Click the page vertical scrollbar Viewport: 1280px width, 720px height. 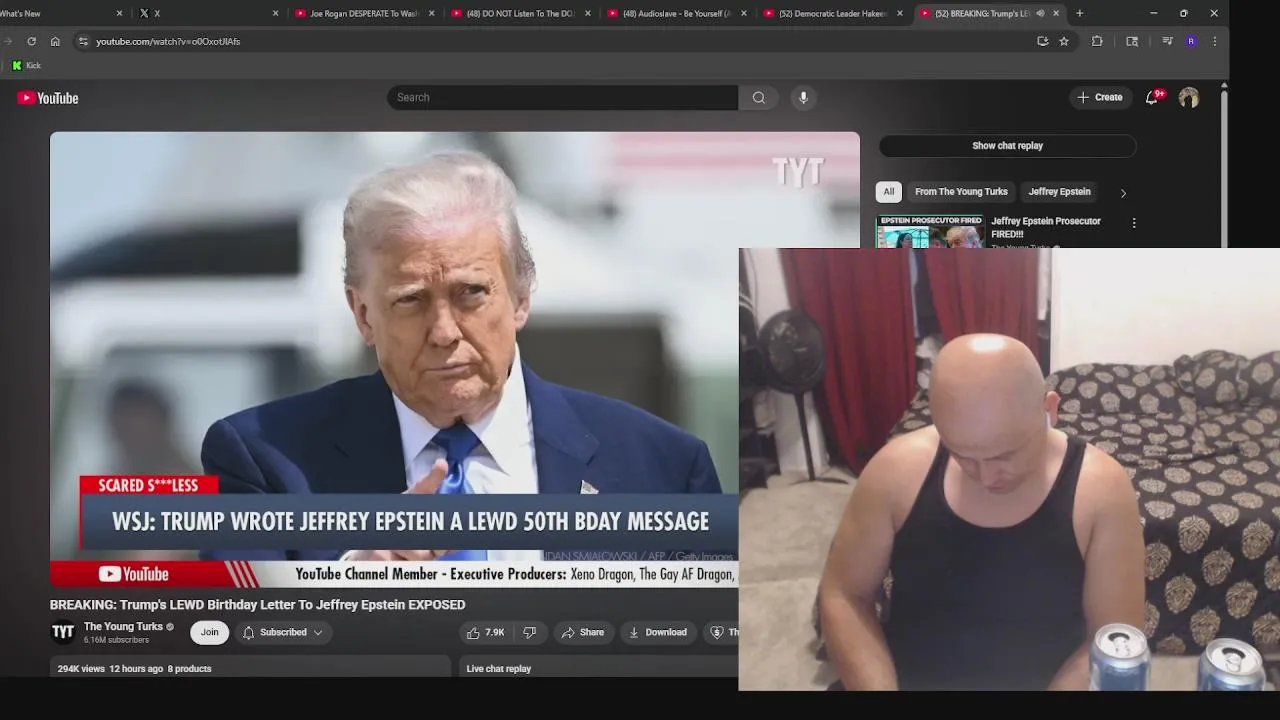(1224, 165)
